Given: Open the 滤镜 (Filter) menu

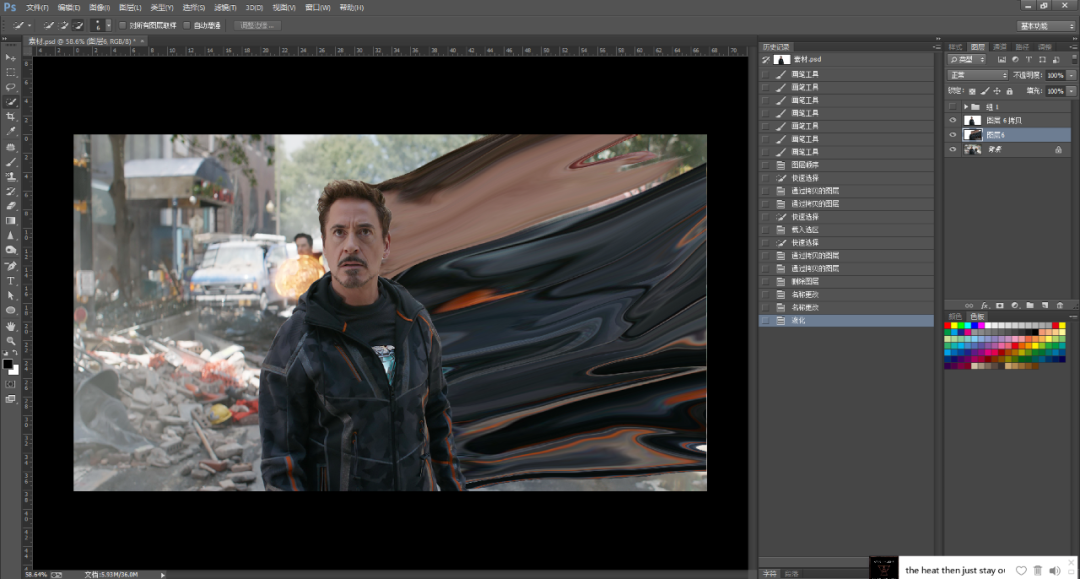Looking at the screenshot, I should [225, 8].
